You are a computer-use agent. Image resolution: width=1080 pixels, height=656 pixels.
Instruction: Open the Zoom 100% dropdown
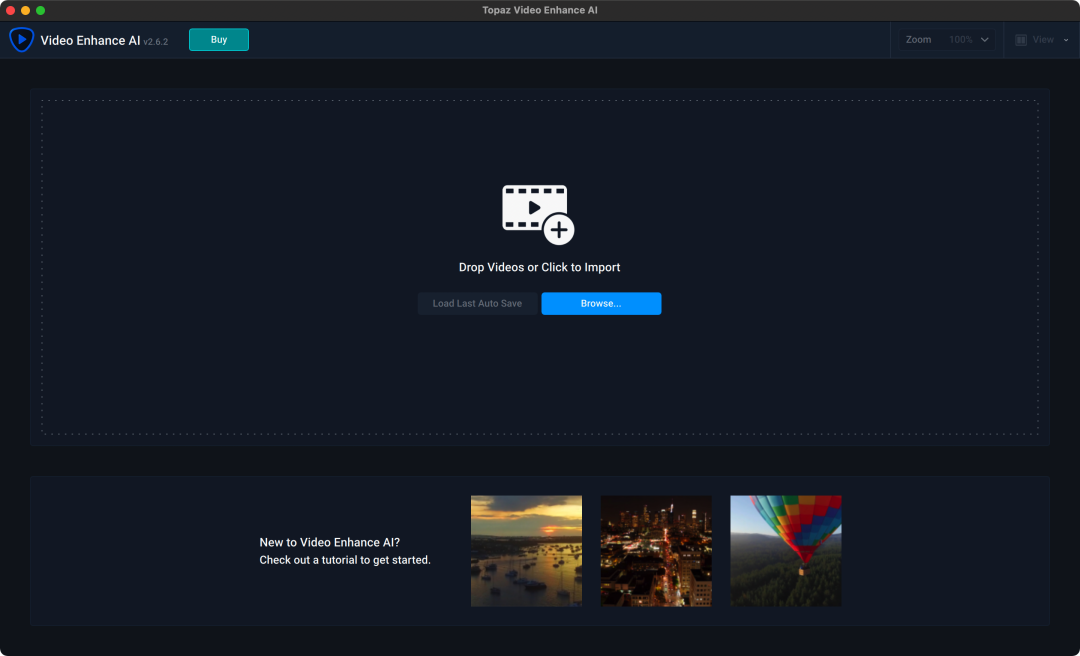click(x=946, y=40)
